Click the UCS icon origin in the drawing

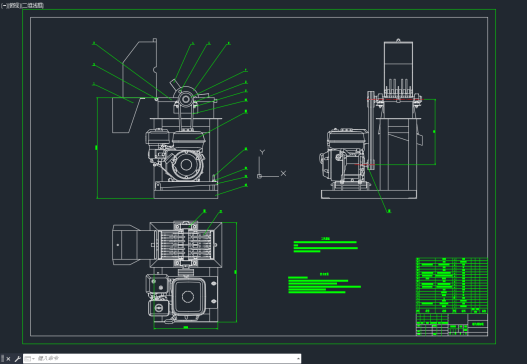tap(259, 176)
